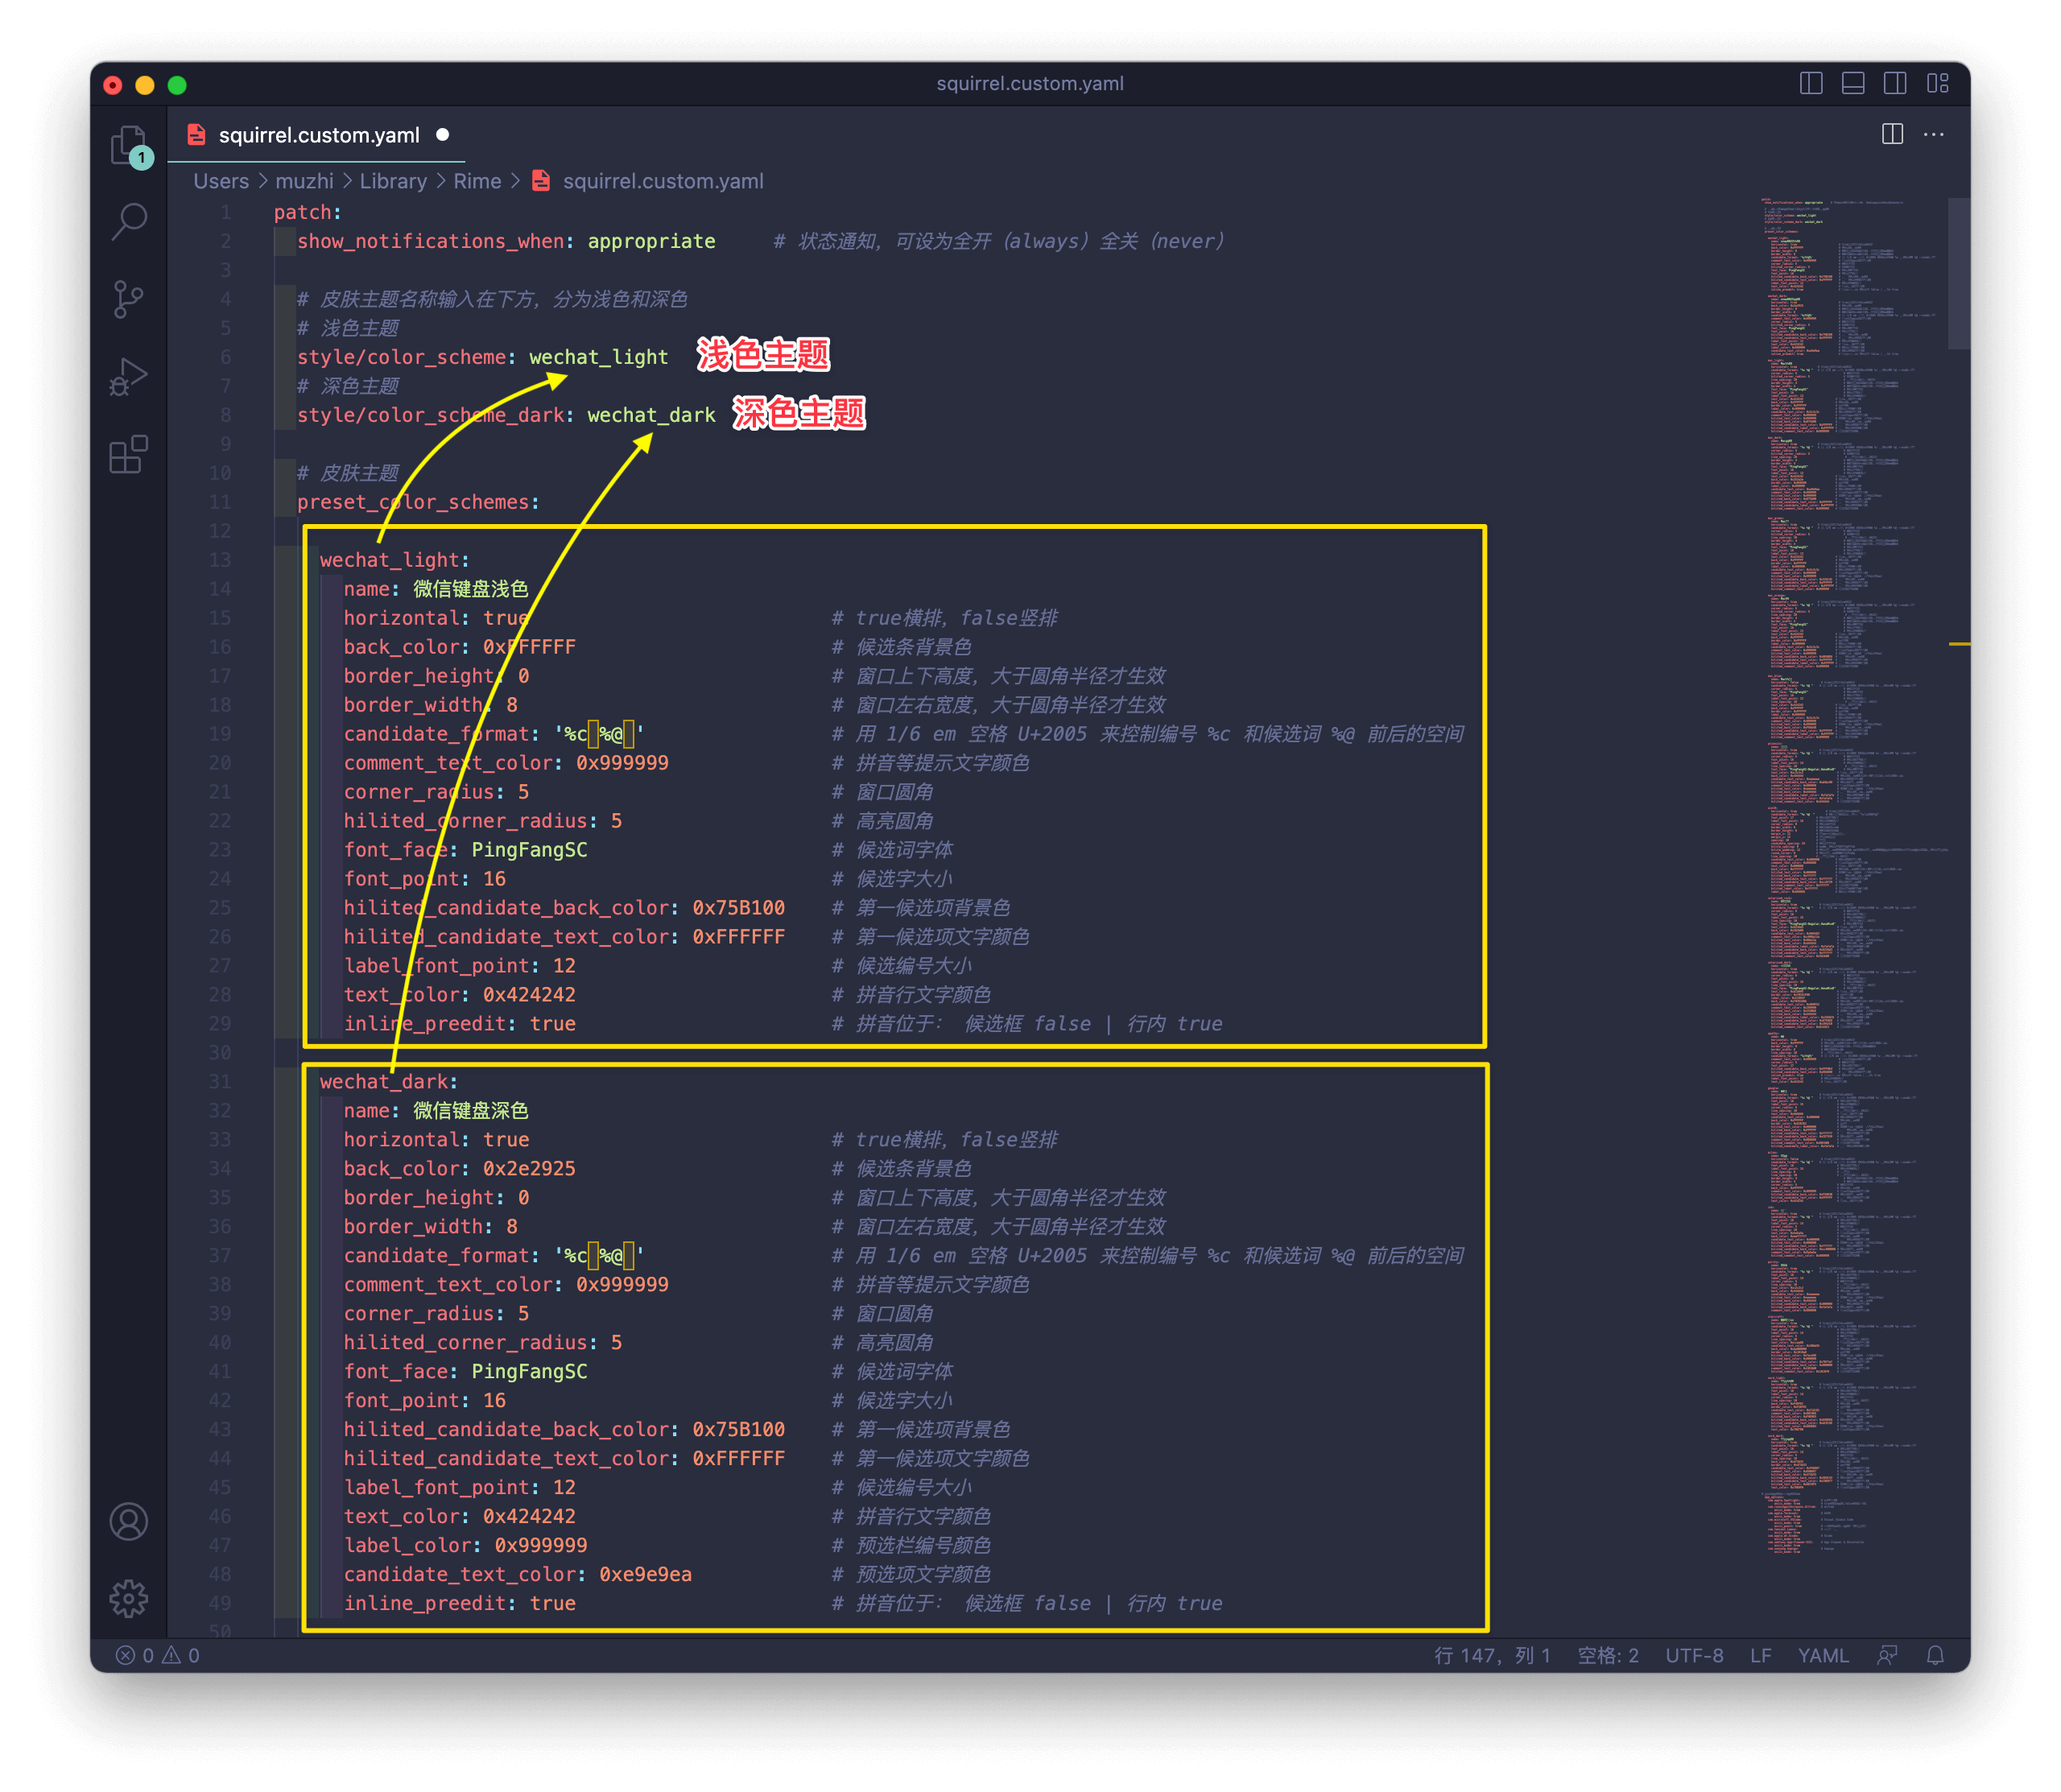This screenshot has height=1792, width=2061.
Task: Open the Accounts menu icon
Action: (129, 1521)
